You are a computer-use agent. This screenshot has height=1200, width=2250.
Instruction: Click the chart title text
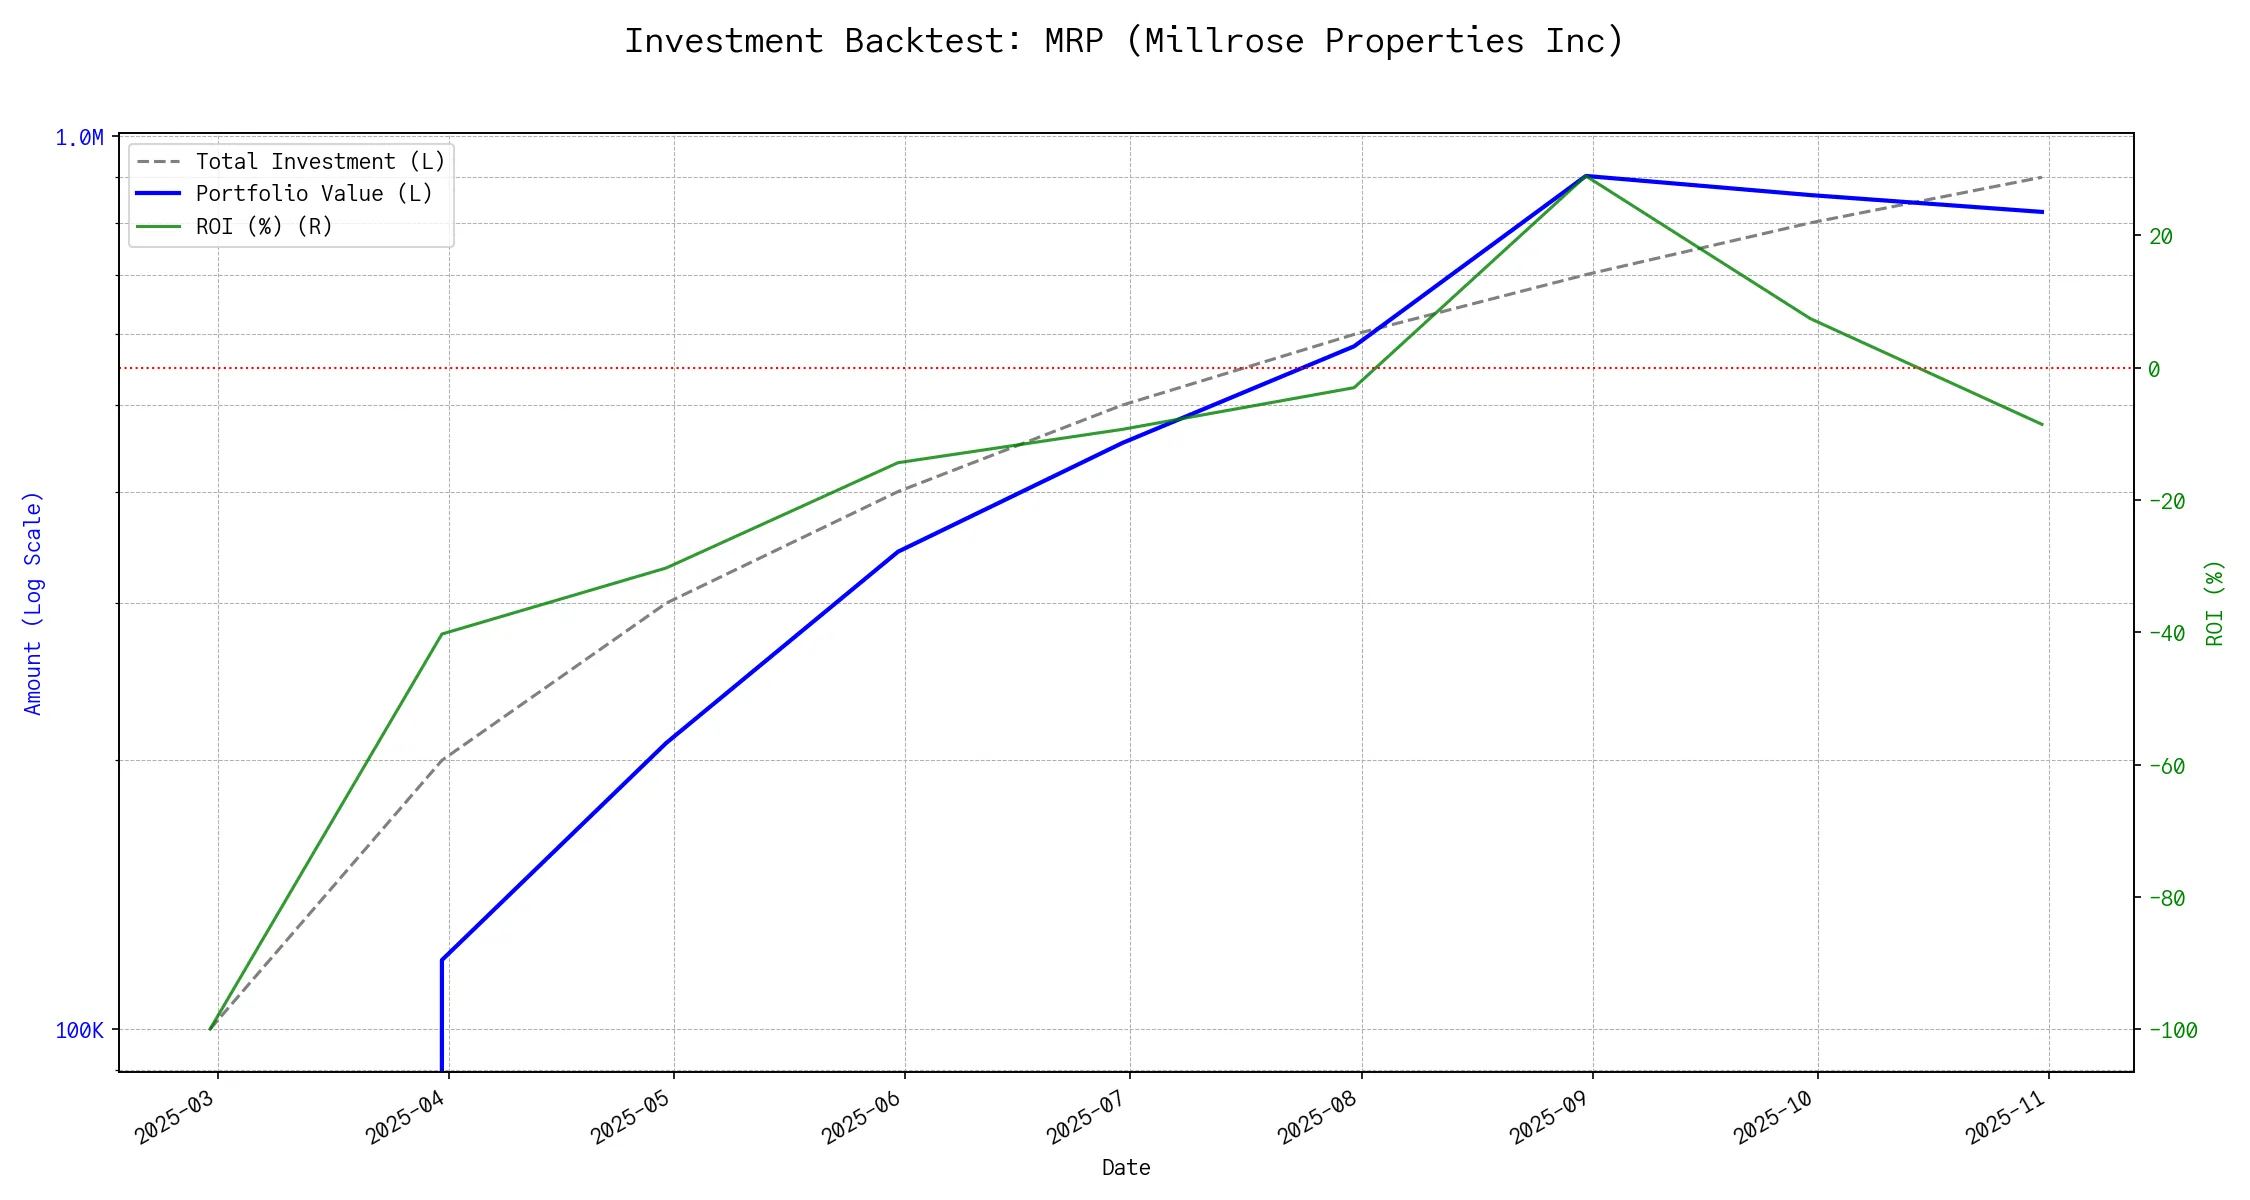coord(1124,41)
